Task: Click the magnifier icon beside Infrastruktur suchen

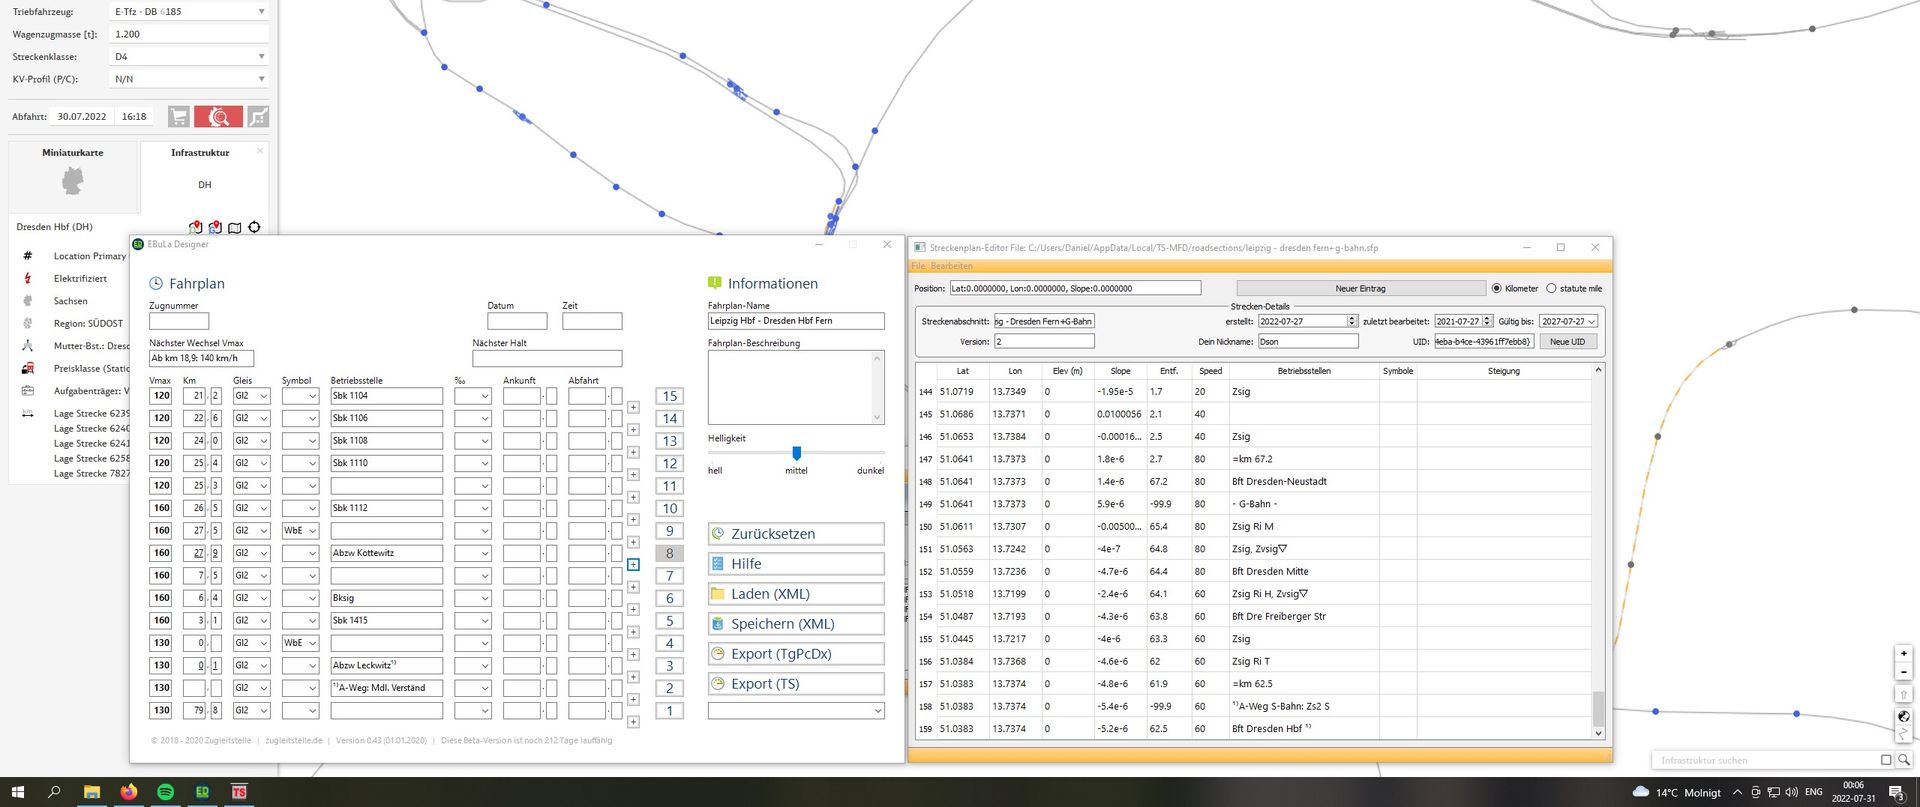Action: pos(1903,760)
